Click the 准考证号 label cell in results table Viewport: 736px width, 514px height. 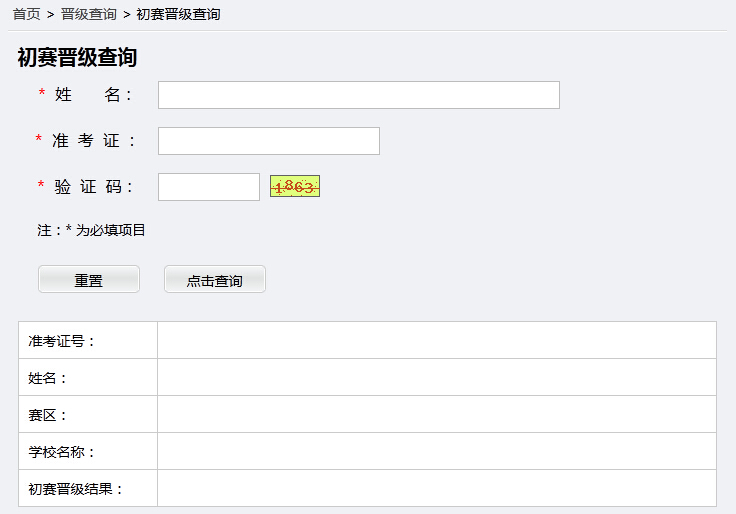(x=62, y=341)
